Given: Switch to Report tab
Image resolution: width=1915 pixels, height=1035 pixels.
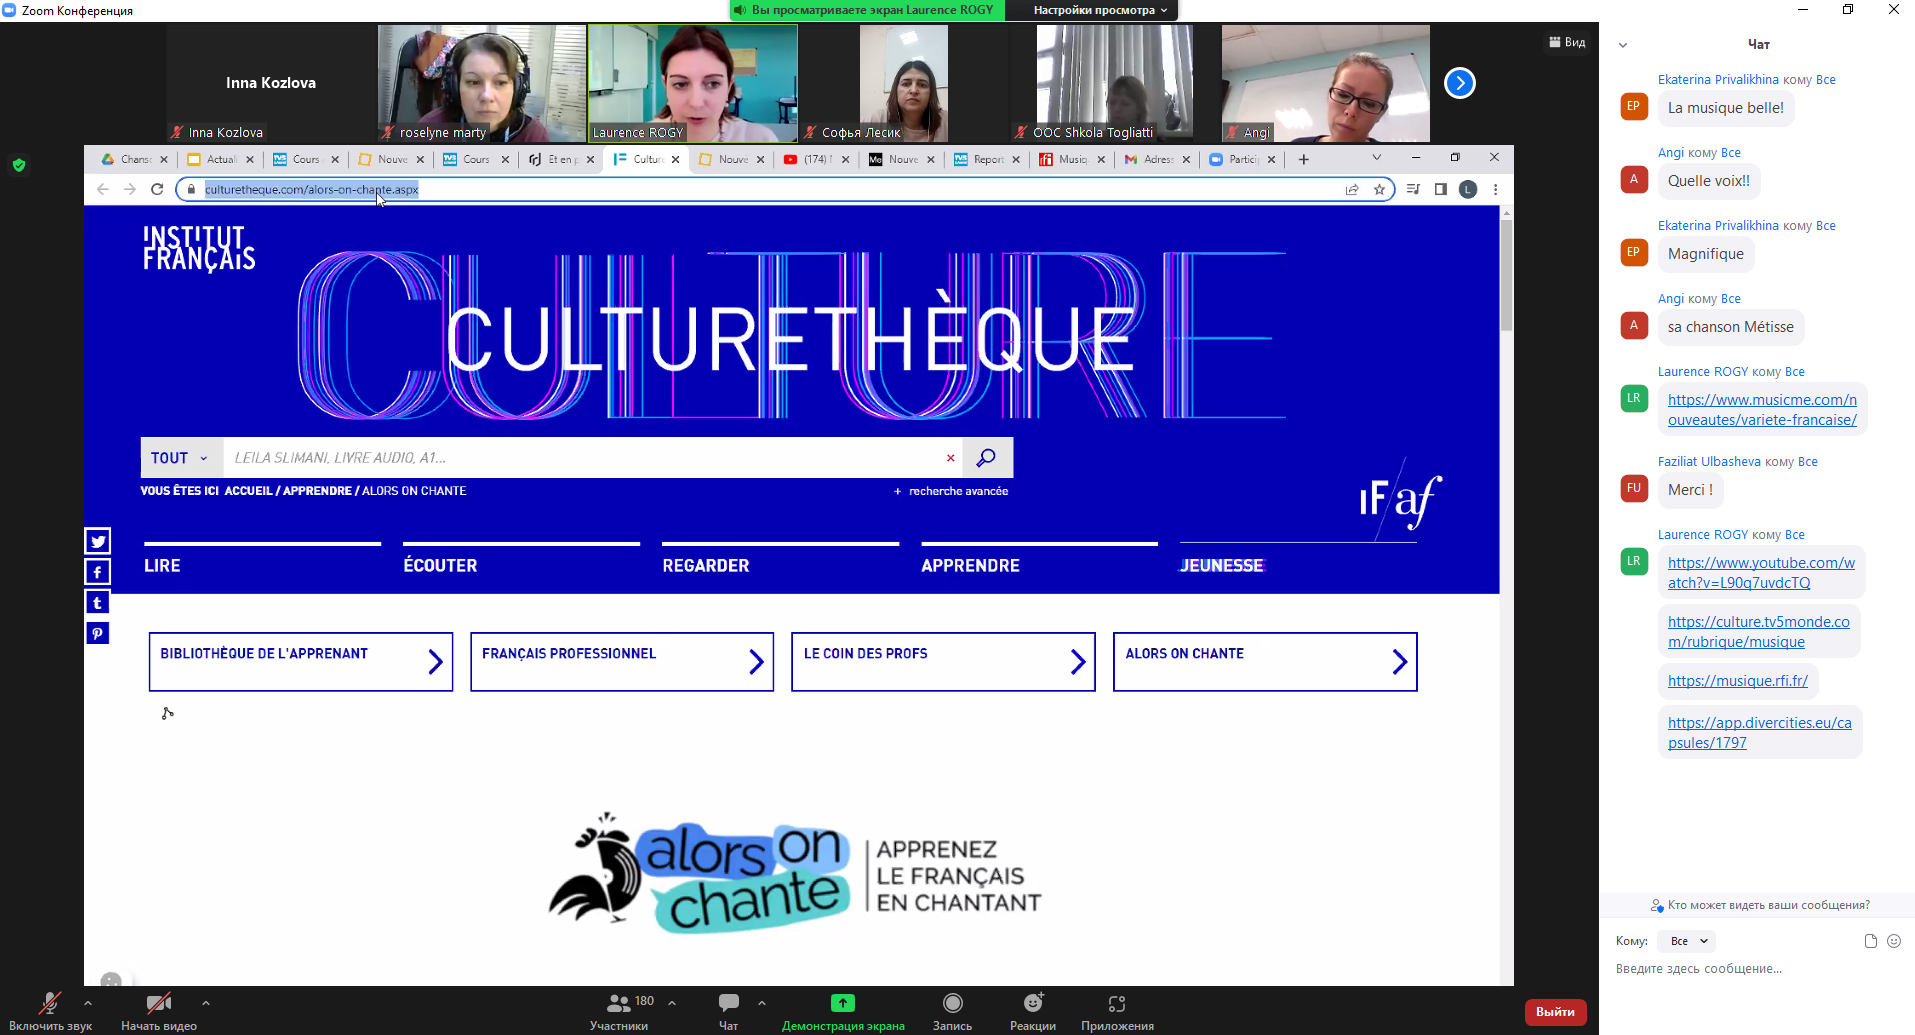Looking at the screenshot, I should (x=987, y=159).
